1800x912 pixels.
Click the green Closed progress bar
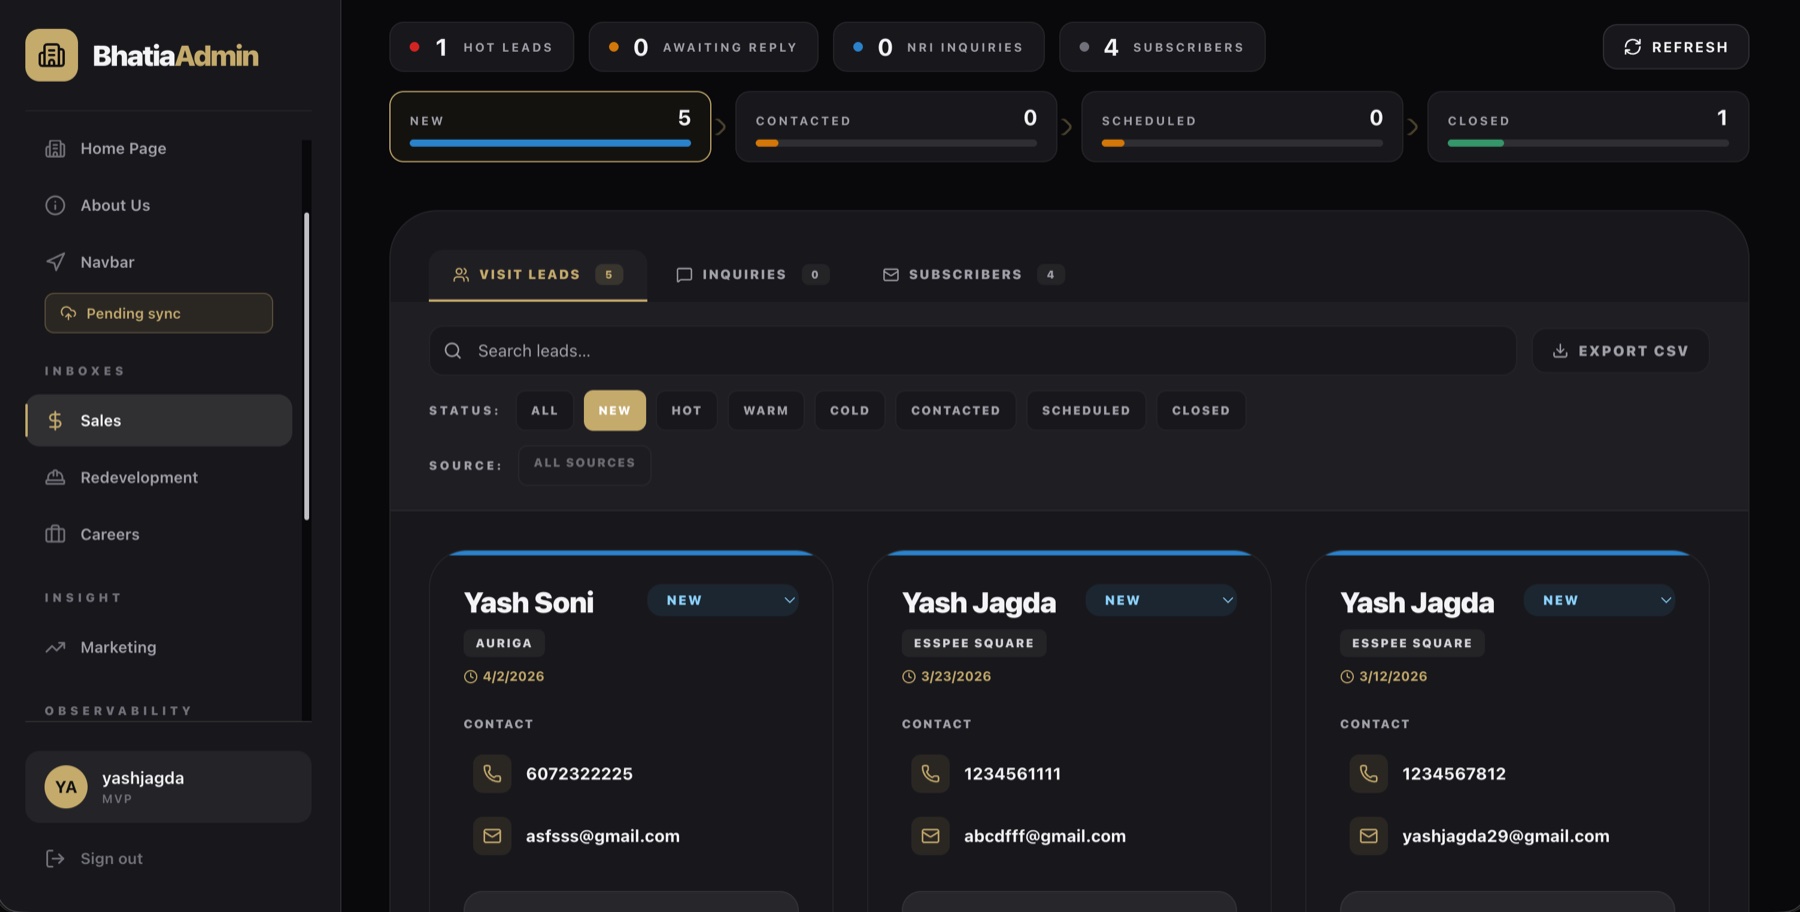tap(1476, 143)
